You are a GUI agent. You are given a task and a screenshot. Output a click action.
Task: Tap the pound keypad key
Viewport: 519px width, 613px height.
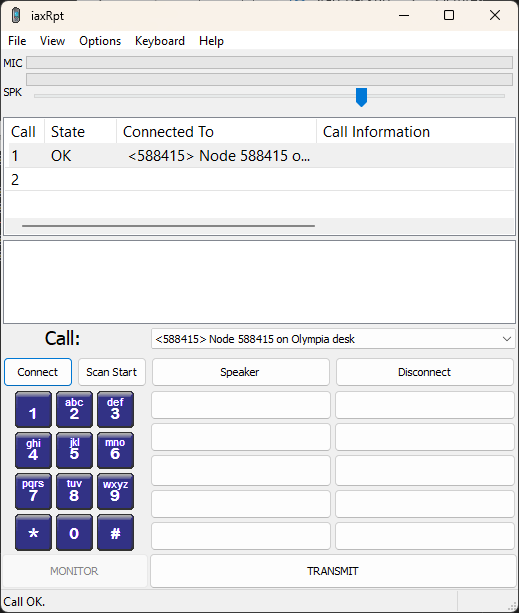(115, 532)
